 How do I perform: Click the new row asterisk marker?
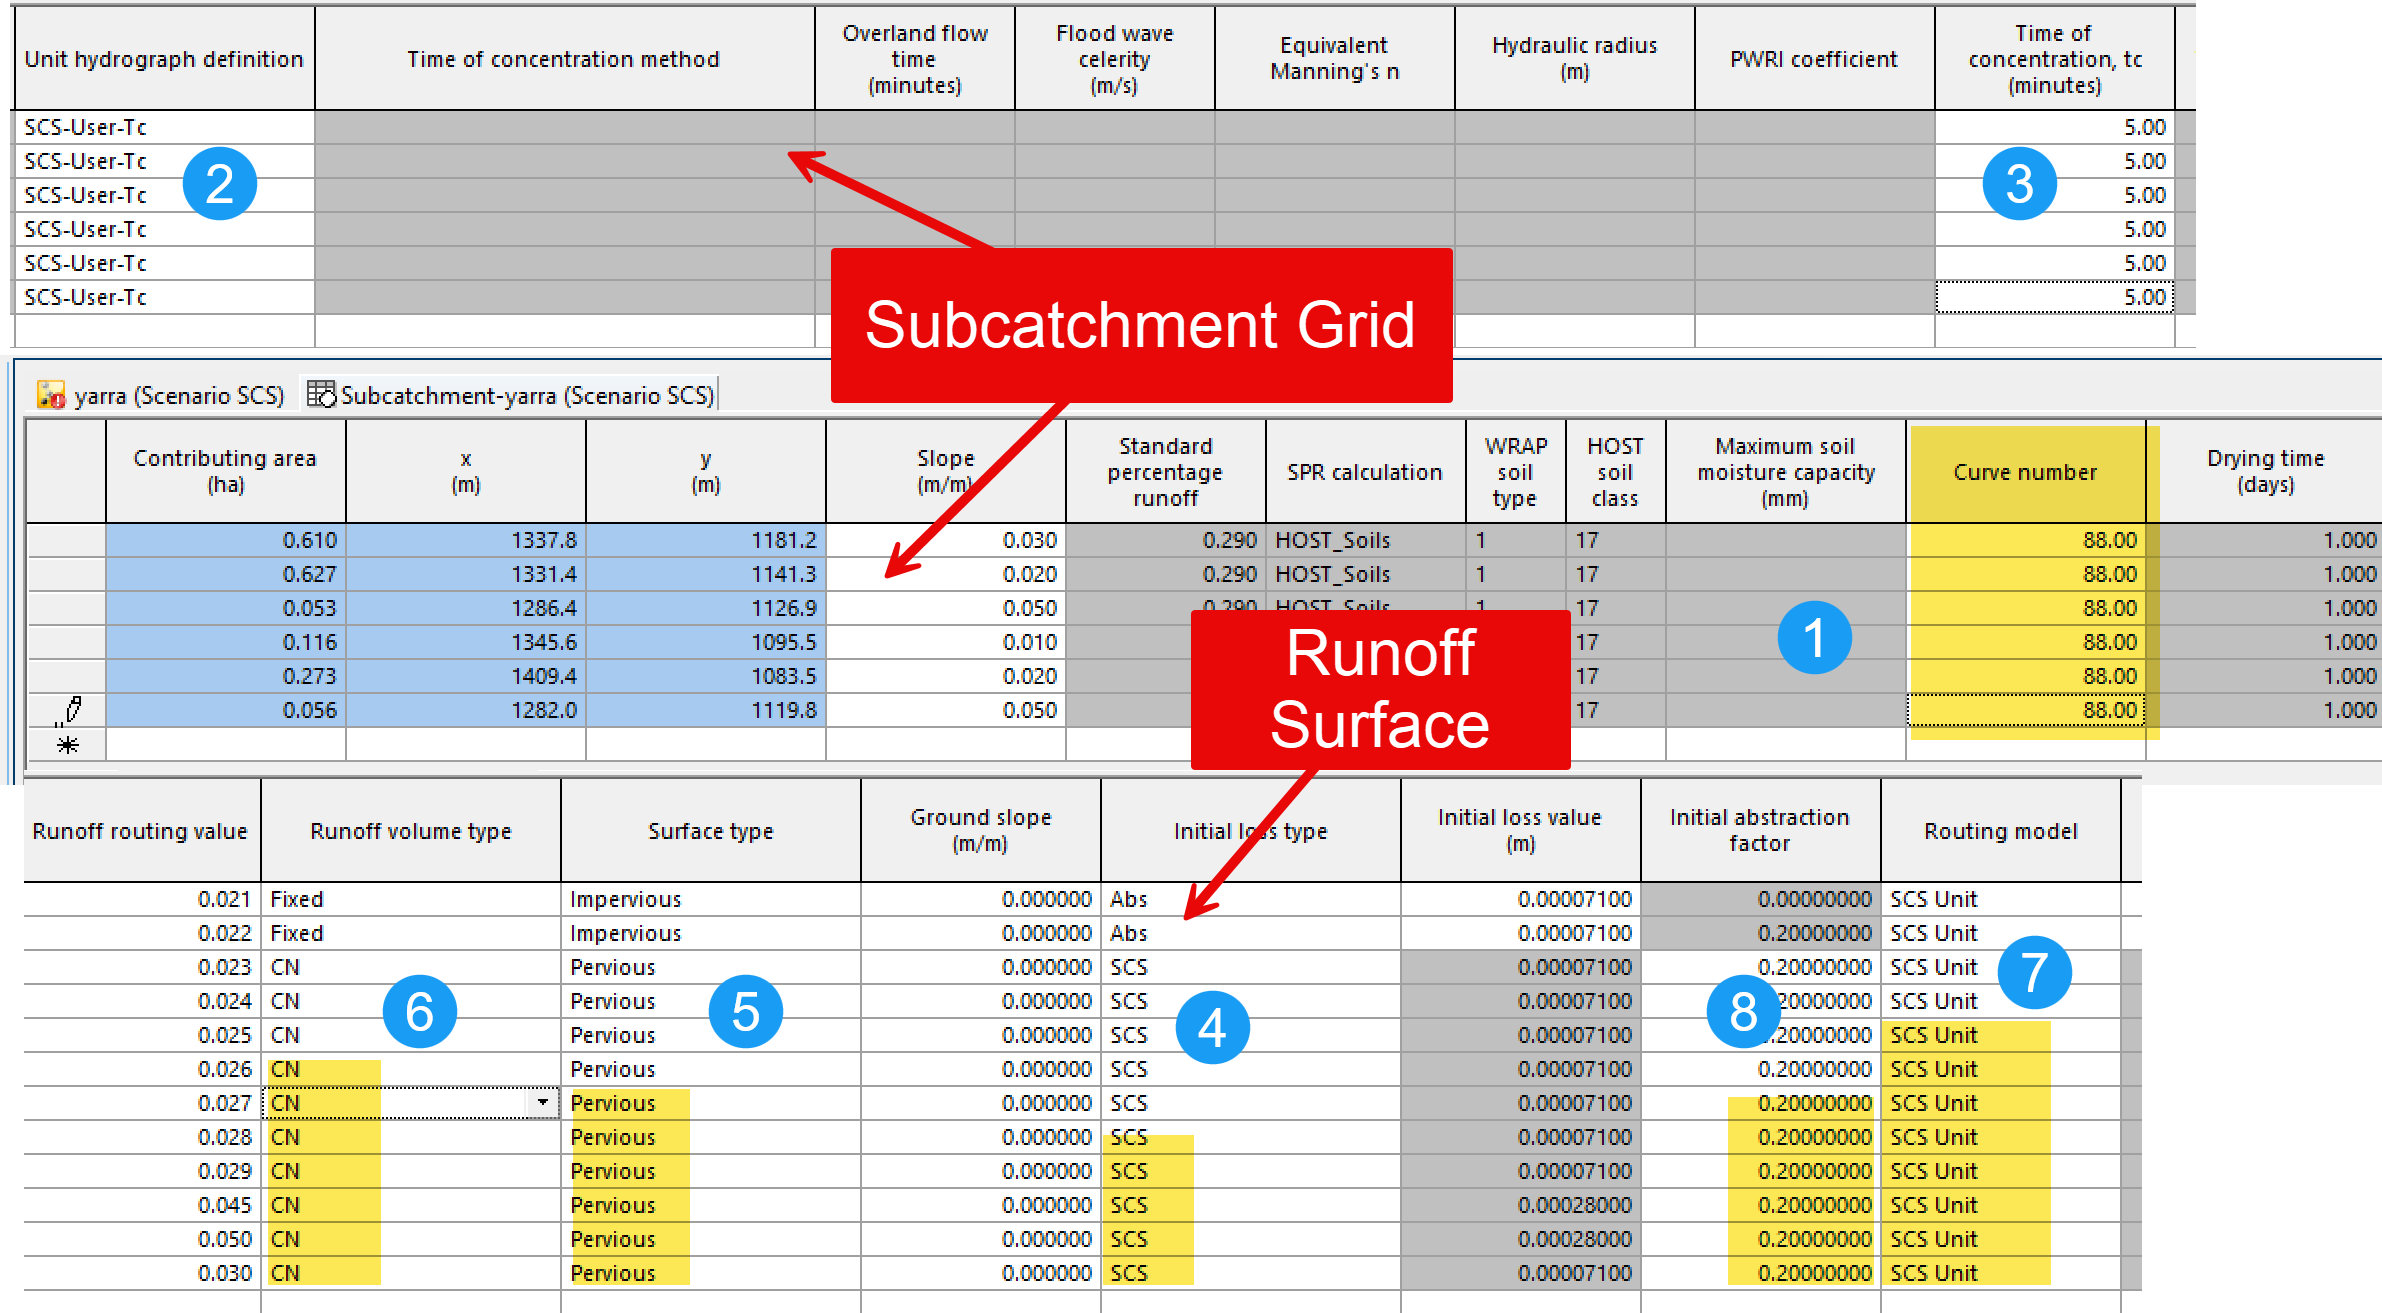click(67, 745)
